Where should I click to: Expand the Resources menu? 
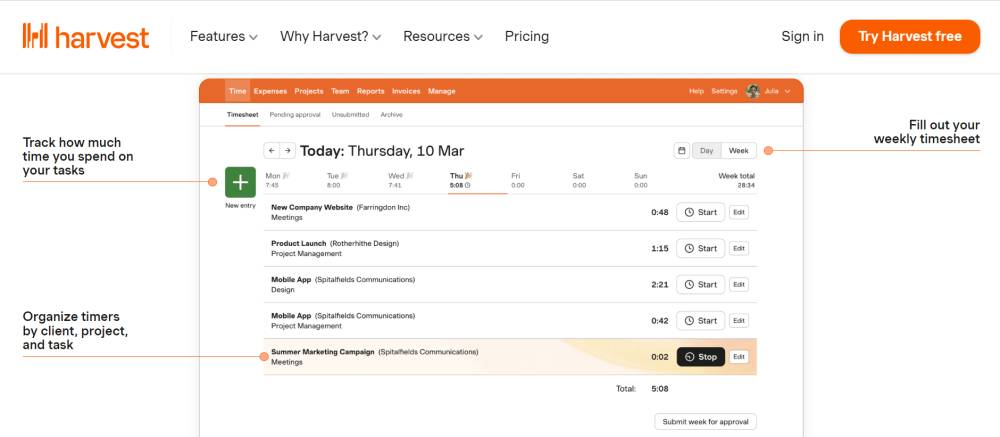click(443, 36)
